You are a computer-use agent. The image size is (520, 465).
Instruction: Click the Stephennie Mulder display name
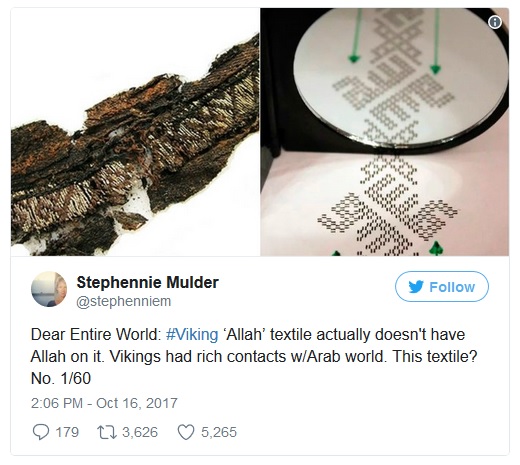point(148,283)
